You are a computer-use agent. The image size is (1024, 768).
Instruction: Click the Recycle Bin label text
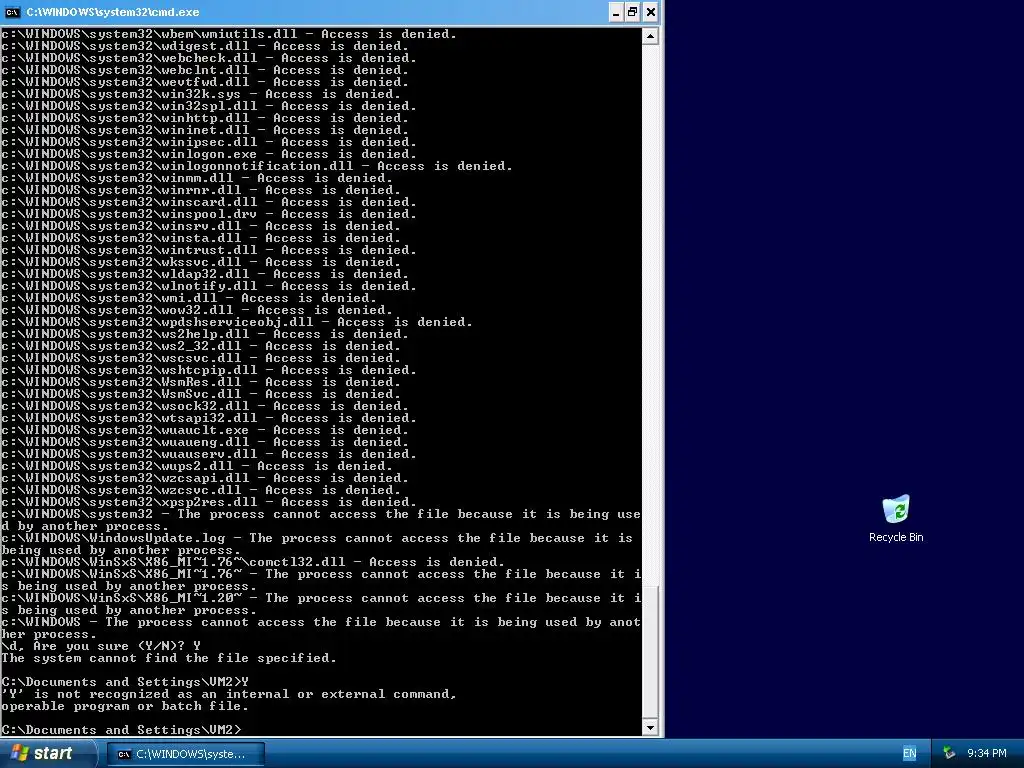(896, 537)
